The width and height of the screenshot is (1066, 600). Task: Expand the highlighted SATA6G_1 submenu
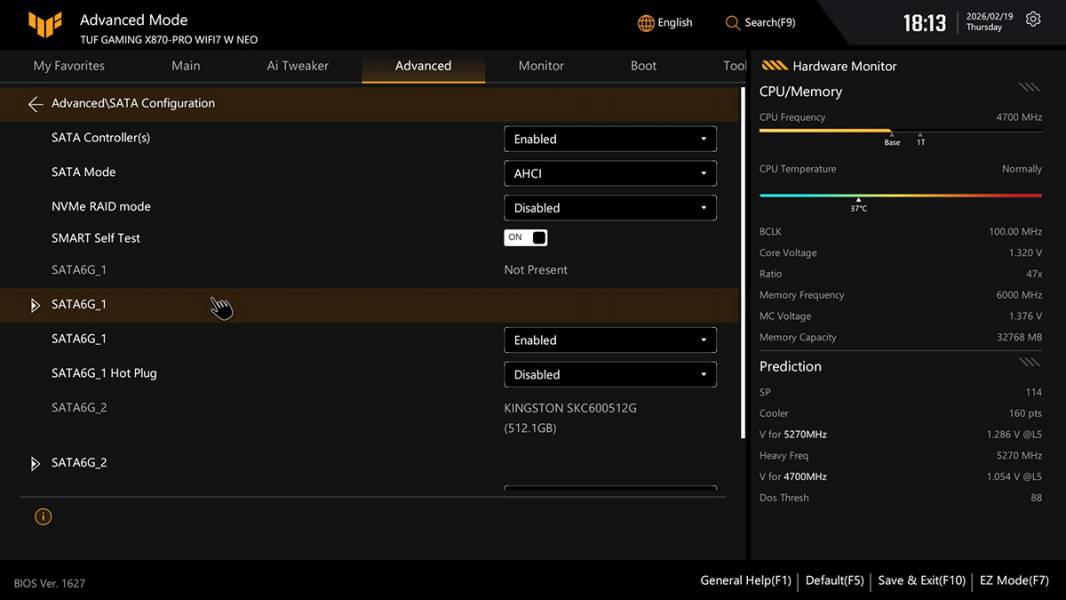[x=36, y=305]
